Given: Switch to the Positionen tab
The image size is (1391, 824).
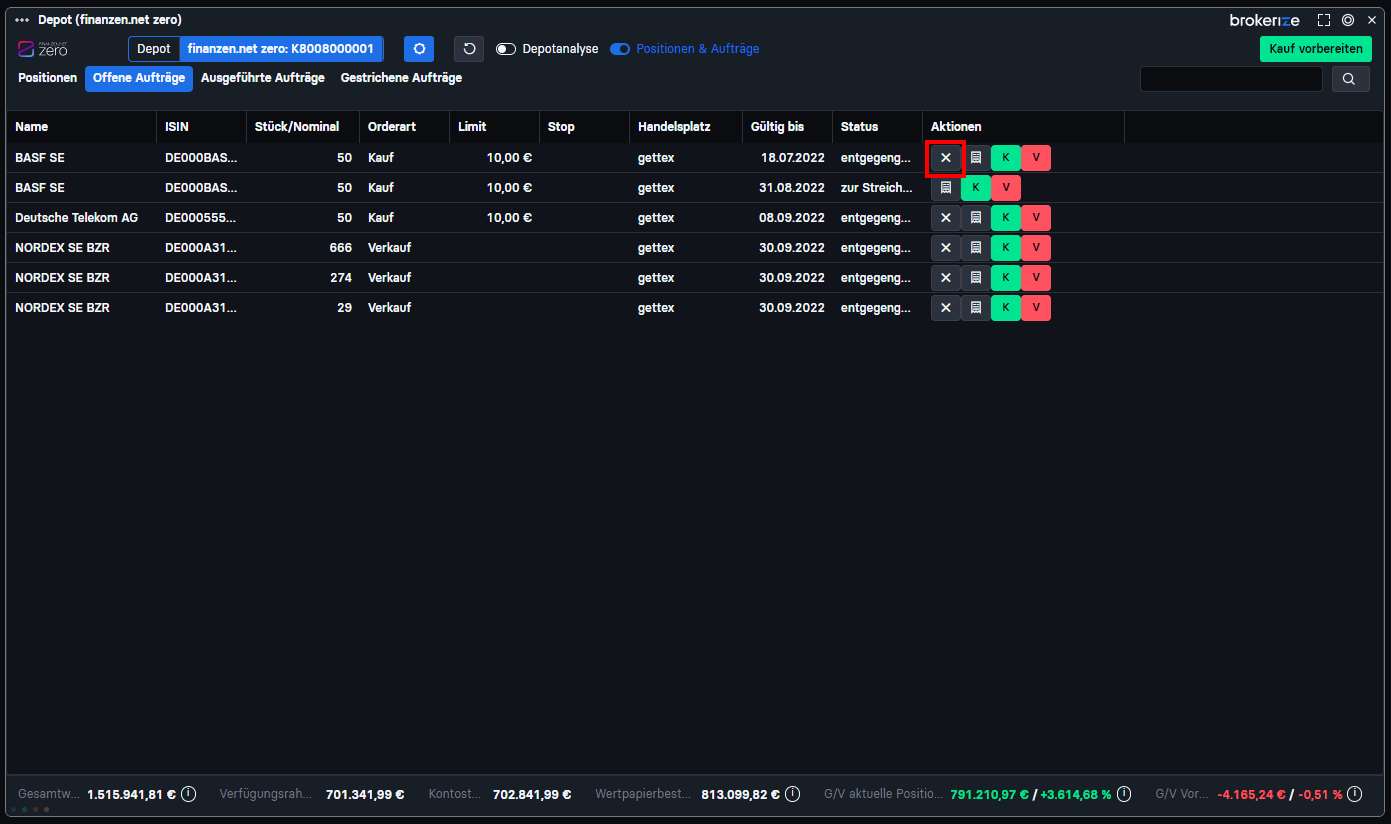Looking at the screenshot, I should 48,78.
